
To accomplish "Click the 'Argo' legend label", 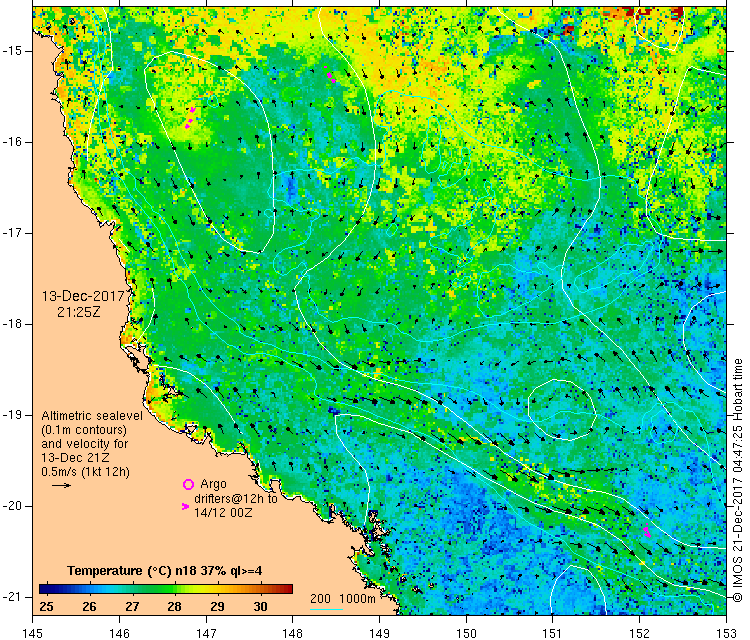I will 213,484.
